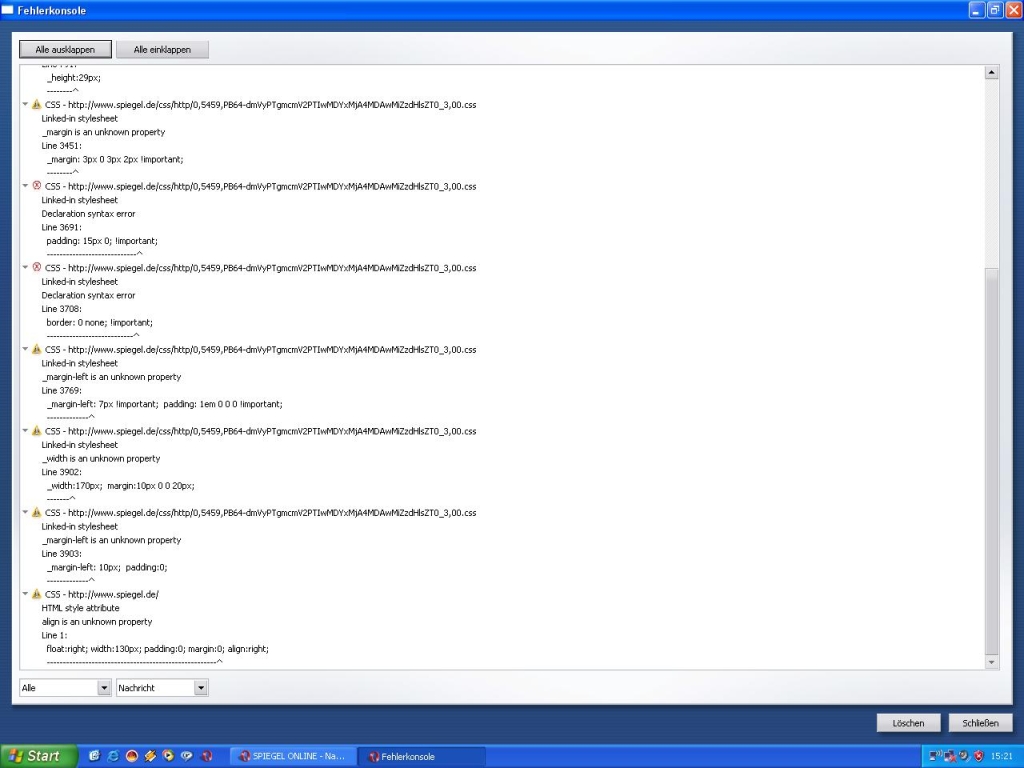Open the 'Alle' filter dropdown
The image size is (1024, 768).
coord(65,688)
